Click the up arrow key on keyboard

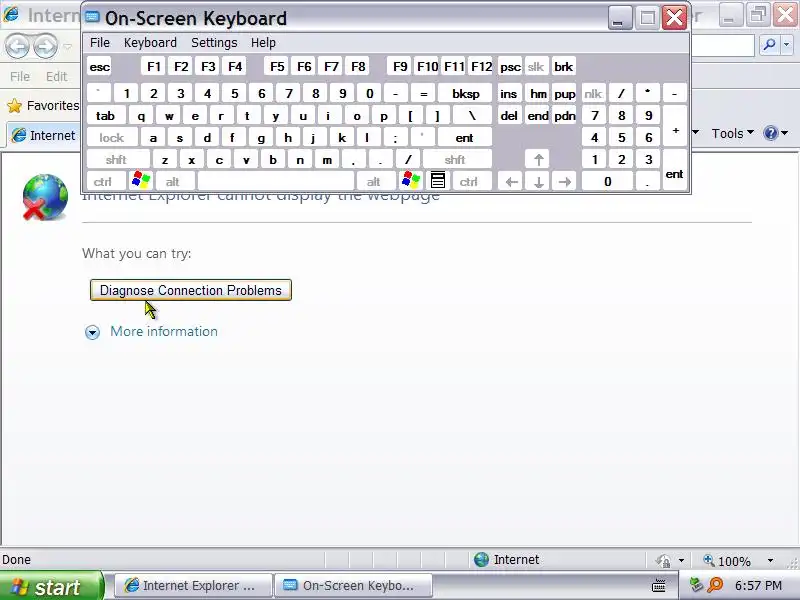tap(538, 160)
